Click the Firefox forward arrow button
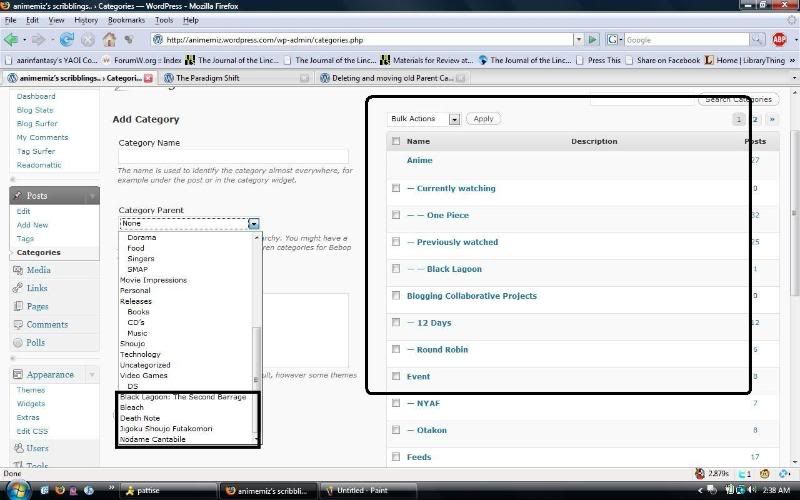The image size is (800, 500). (x=38, y=39)
